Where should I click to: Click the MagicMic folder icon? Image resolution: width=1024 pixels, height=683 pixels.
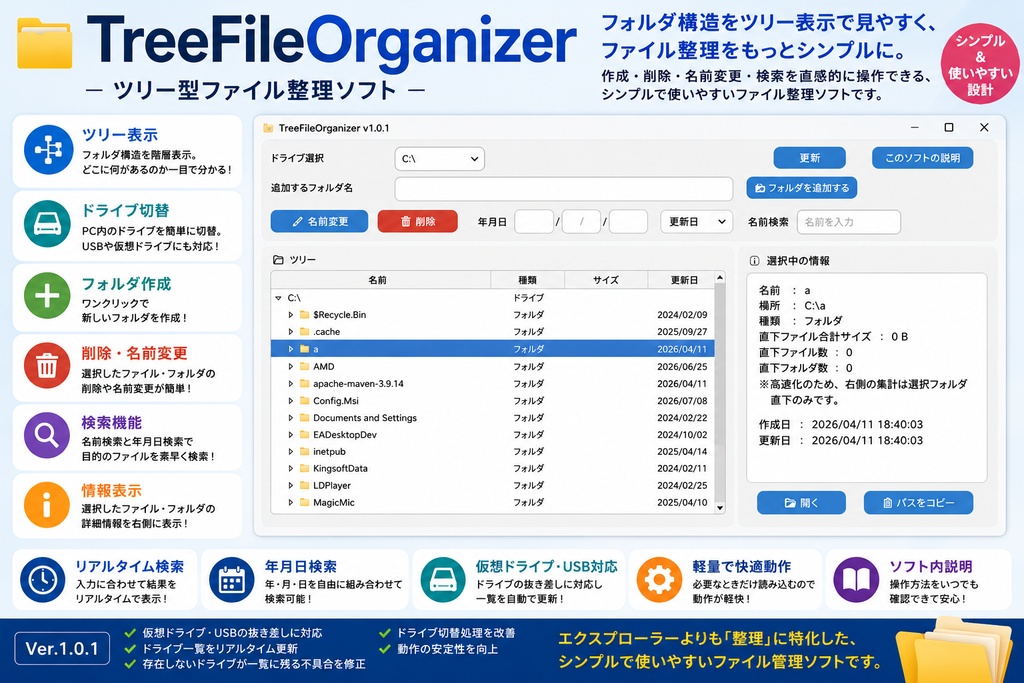click(x=304, y=502)
